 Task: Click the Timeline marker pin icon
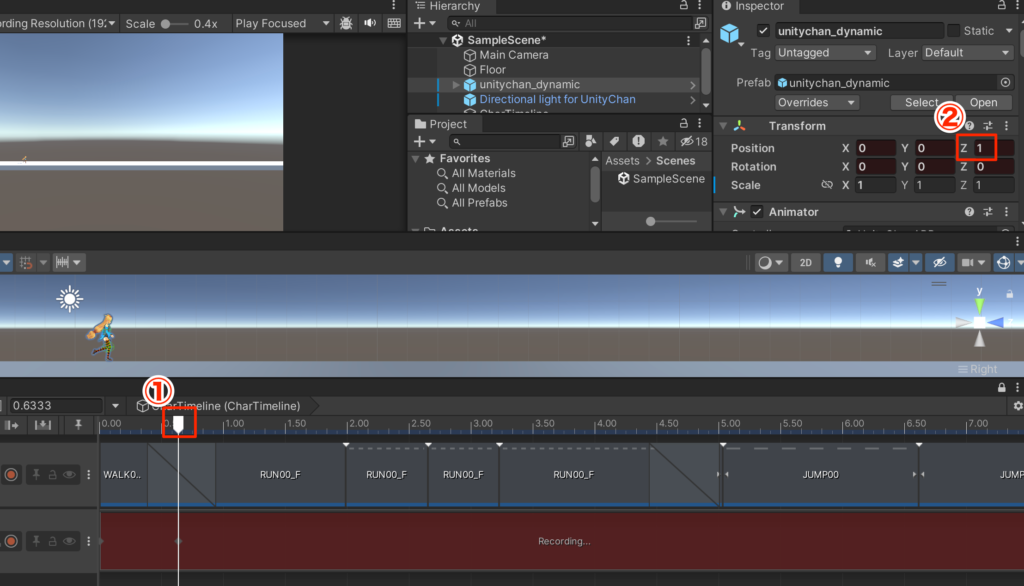coord(78,425)
